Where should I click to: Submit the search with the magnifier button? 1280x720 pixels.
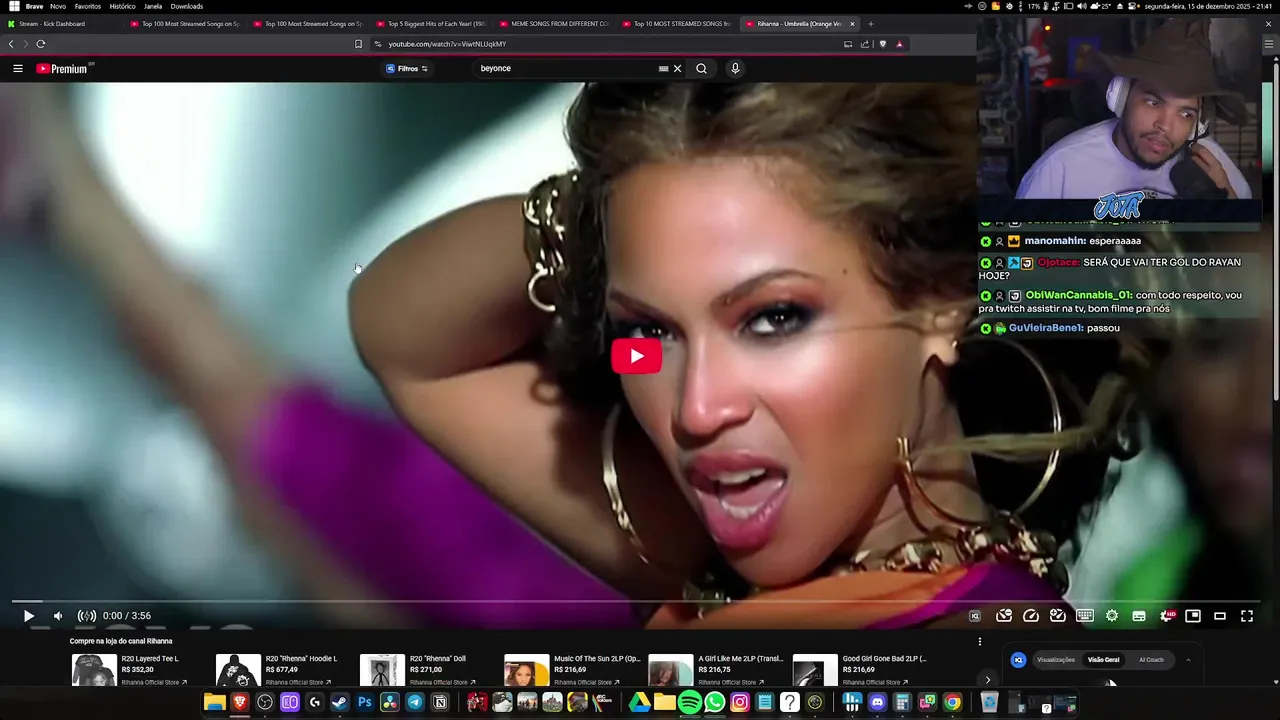point(701,69)
